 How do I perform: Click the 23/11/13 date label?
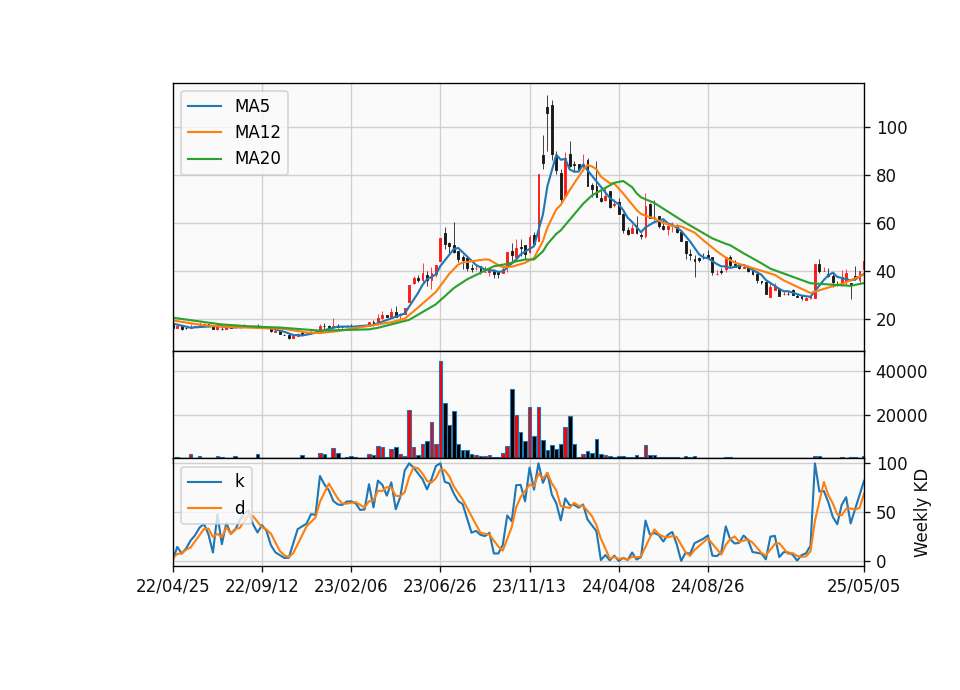pyautogui.click(x=529, y=586)
